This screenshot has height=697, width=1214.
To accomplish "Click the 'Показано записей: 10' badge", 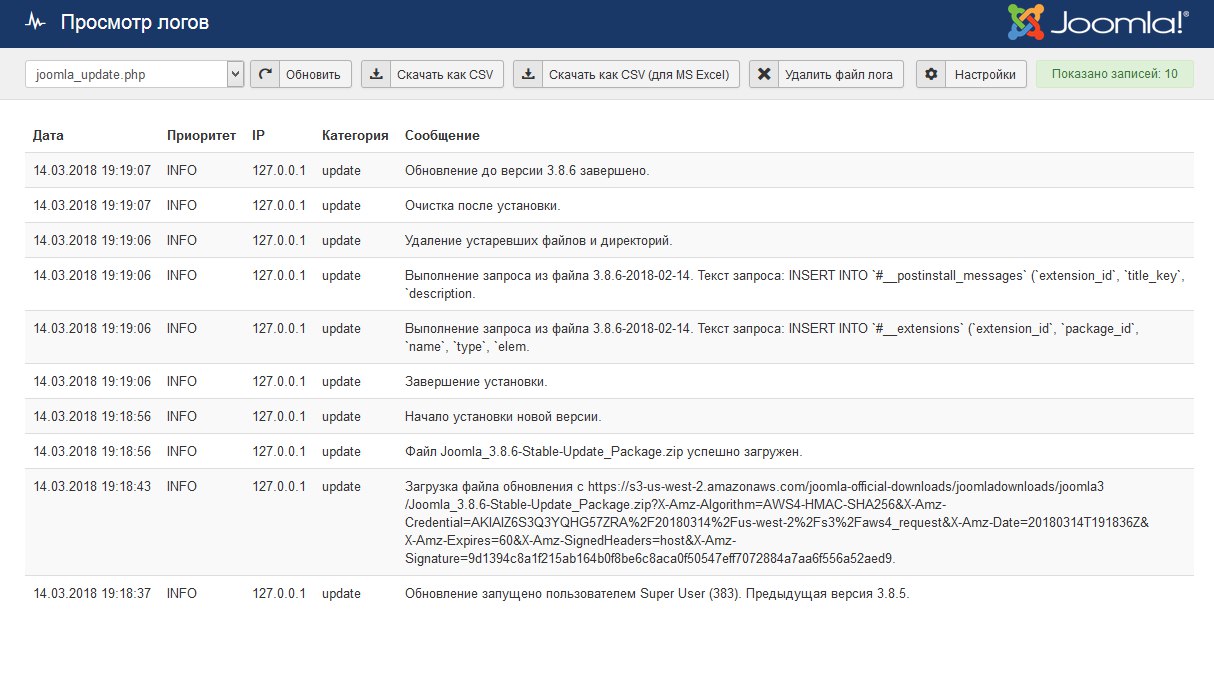I will [1114, 74].
